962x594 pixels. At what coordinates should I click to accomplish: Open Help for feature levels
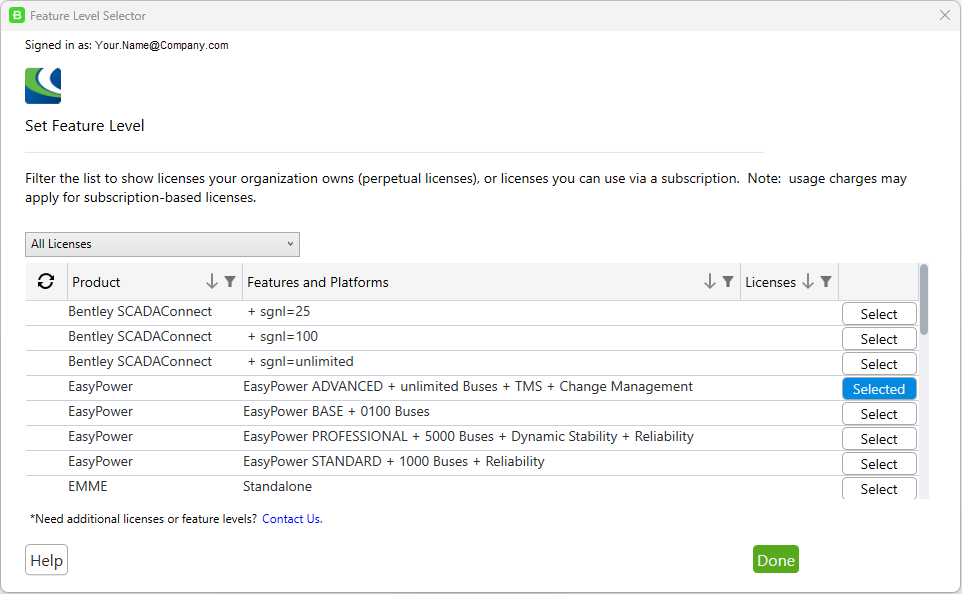click(x=46, y=560)
